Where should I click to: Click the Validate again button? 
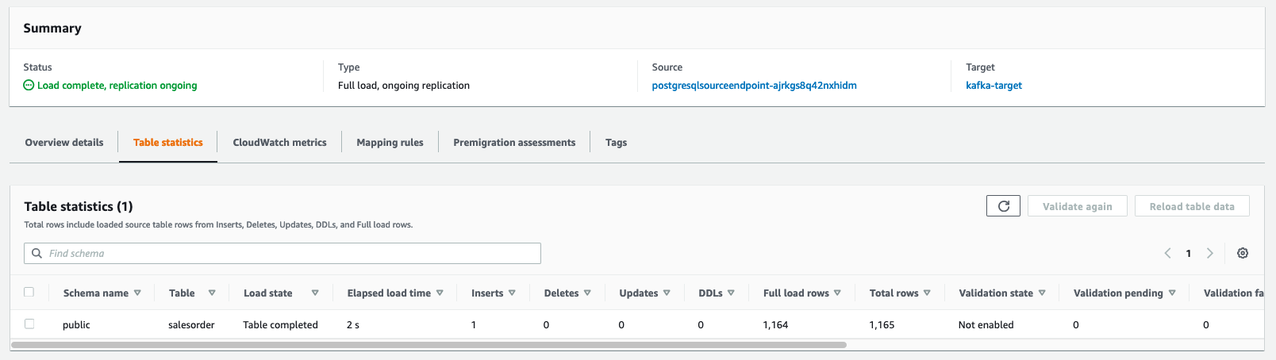click(1077, 206)
